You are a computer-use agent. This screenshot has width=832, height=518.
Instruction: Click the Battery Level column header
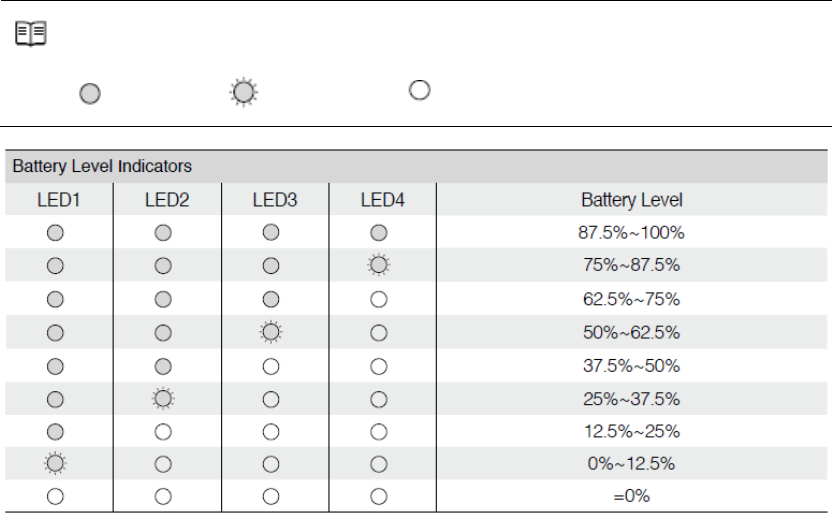[631, 200]
